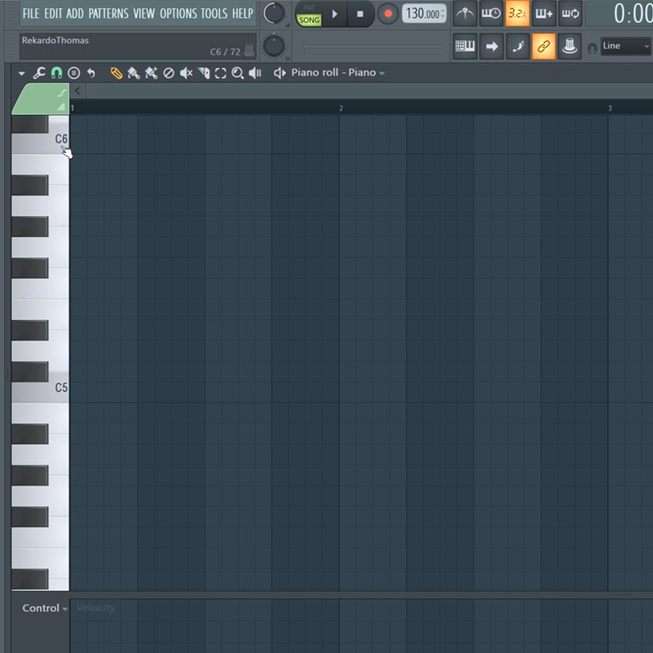Open the FILE menu
Screen dimensions: 653x653
[31, 13]
